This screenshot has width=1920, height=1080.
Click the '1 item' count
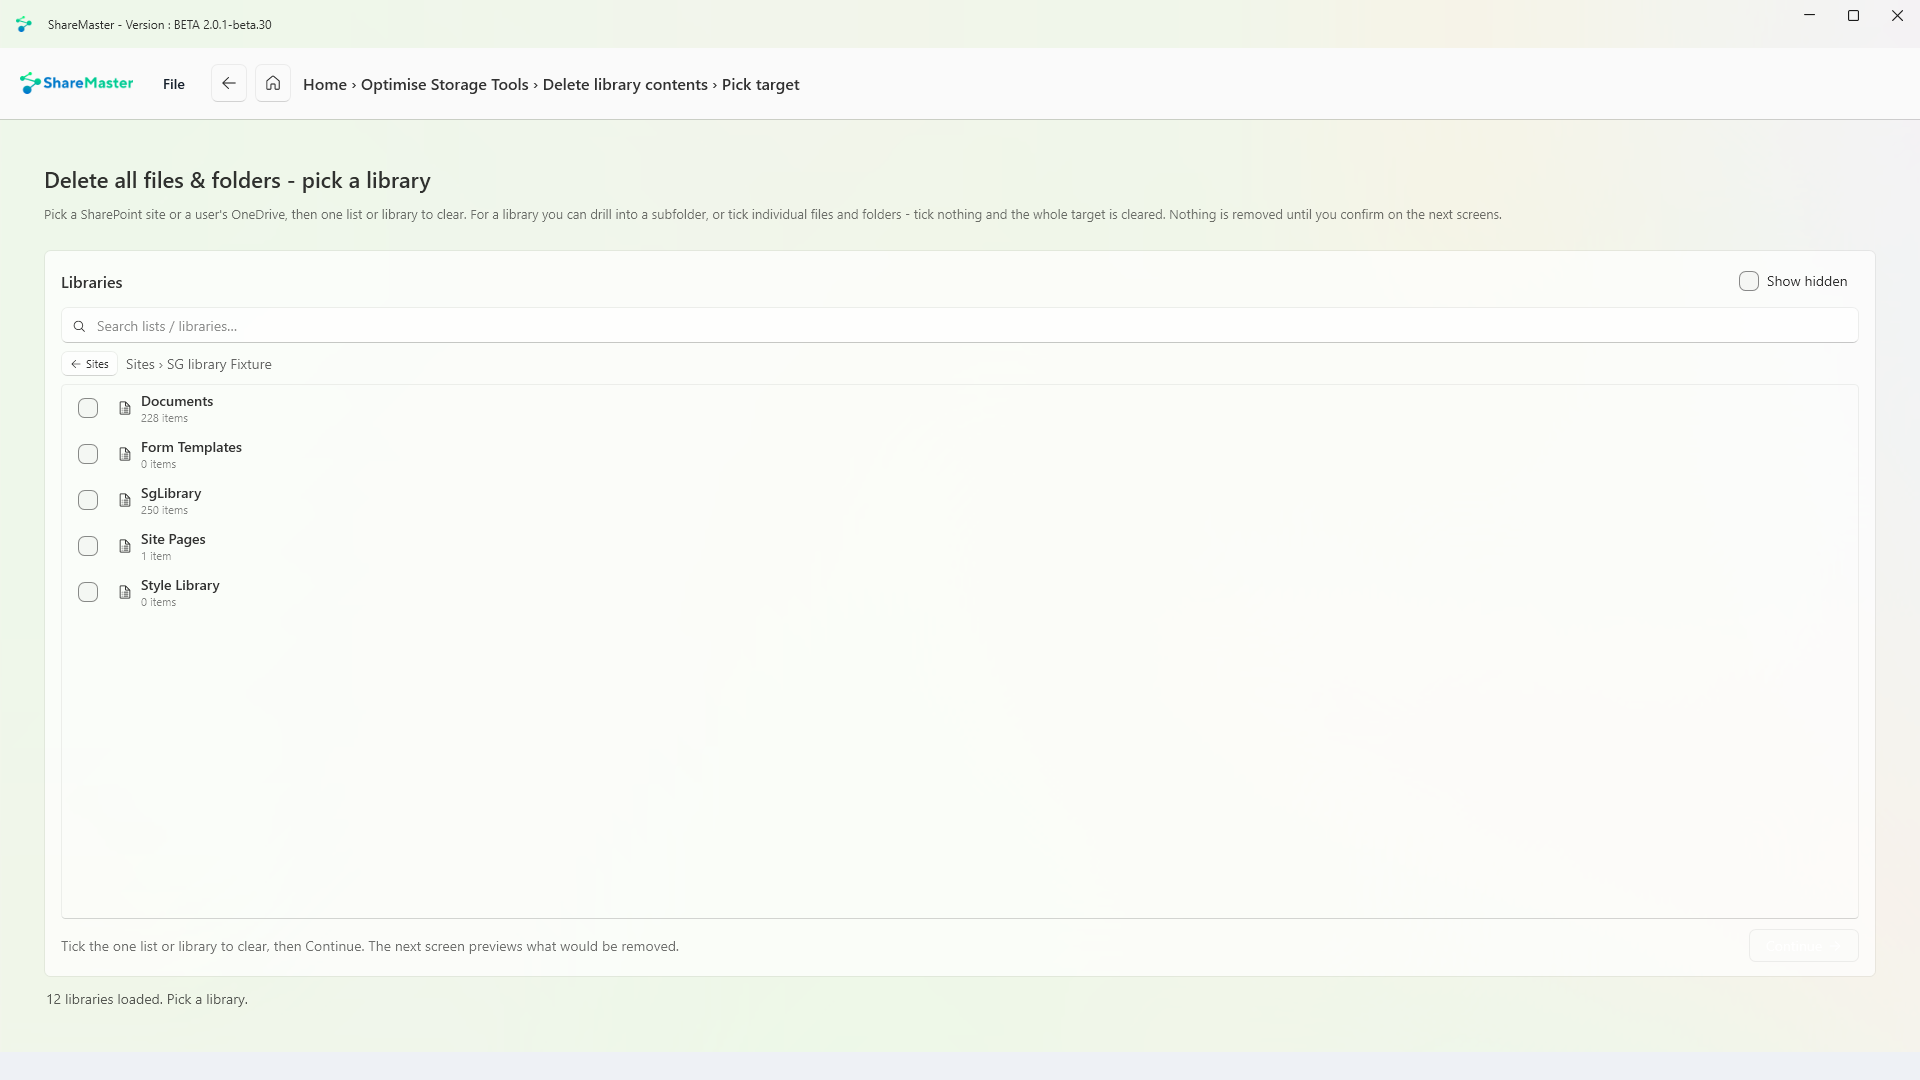pyautogui.click(x=156, y=556)
